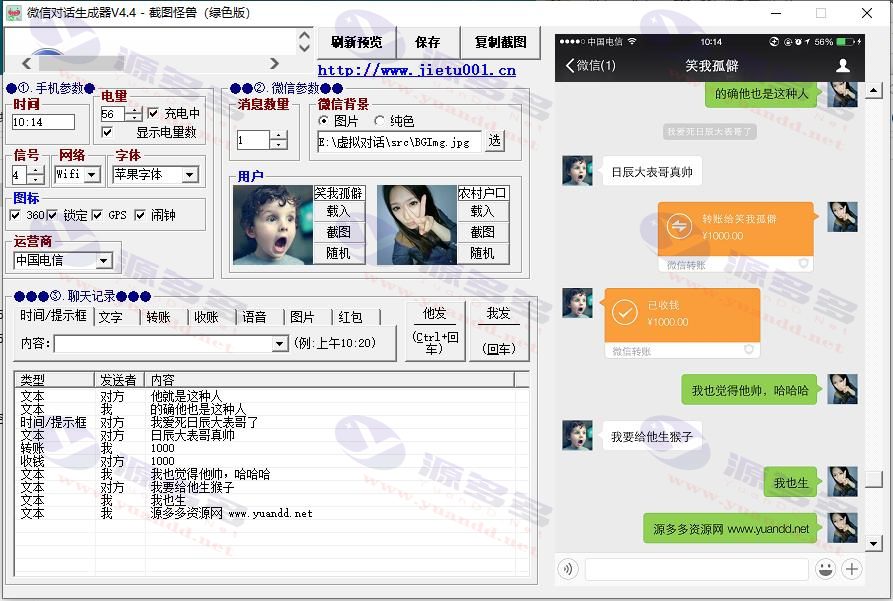The height and width of the screenshot is (601, 893).
Task: Click 截图 for the 笑我孤僻 user
Action: point(338,232)
